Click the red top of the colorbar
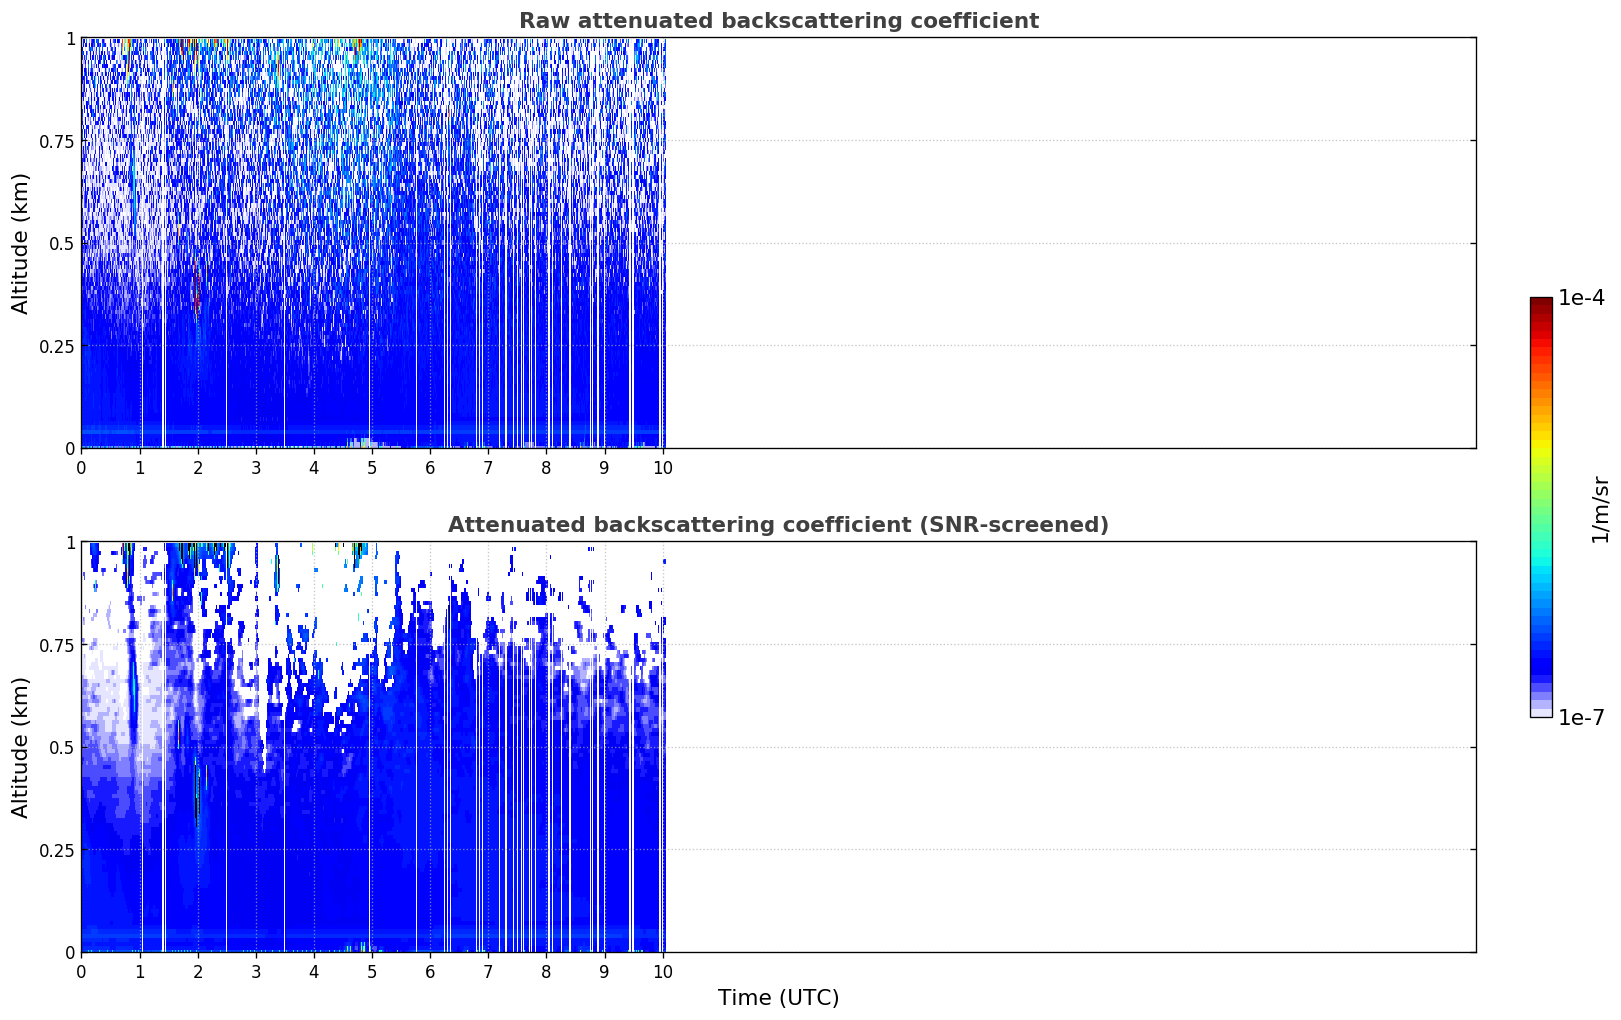Viewport: 1621px width, 1020px height. click(x=1541, y=310)
